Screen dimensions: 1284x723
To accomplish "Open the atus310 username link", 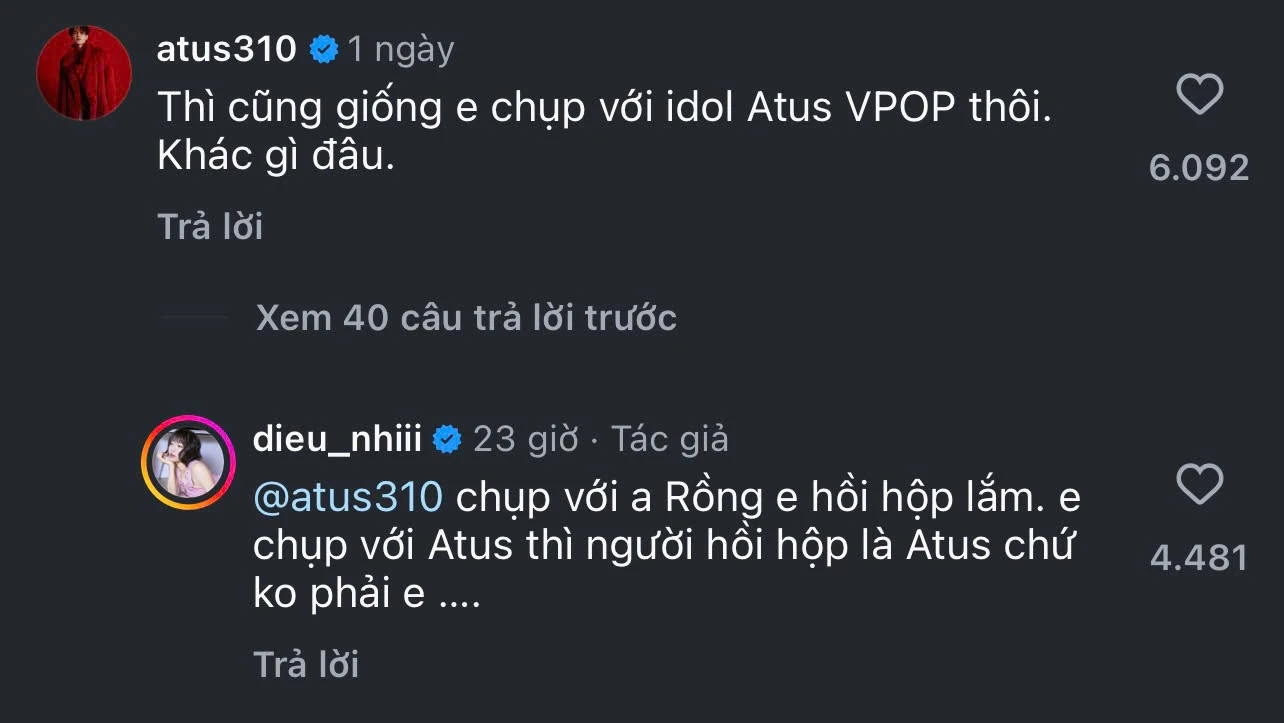I will pyautogui.click(x=227, y=49).
